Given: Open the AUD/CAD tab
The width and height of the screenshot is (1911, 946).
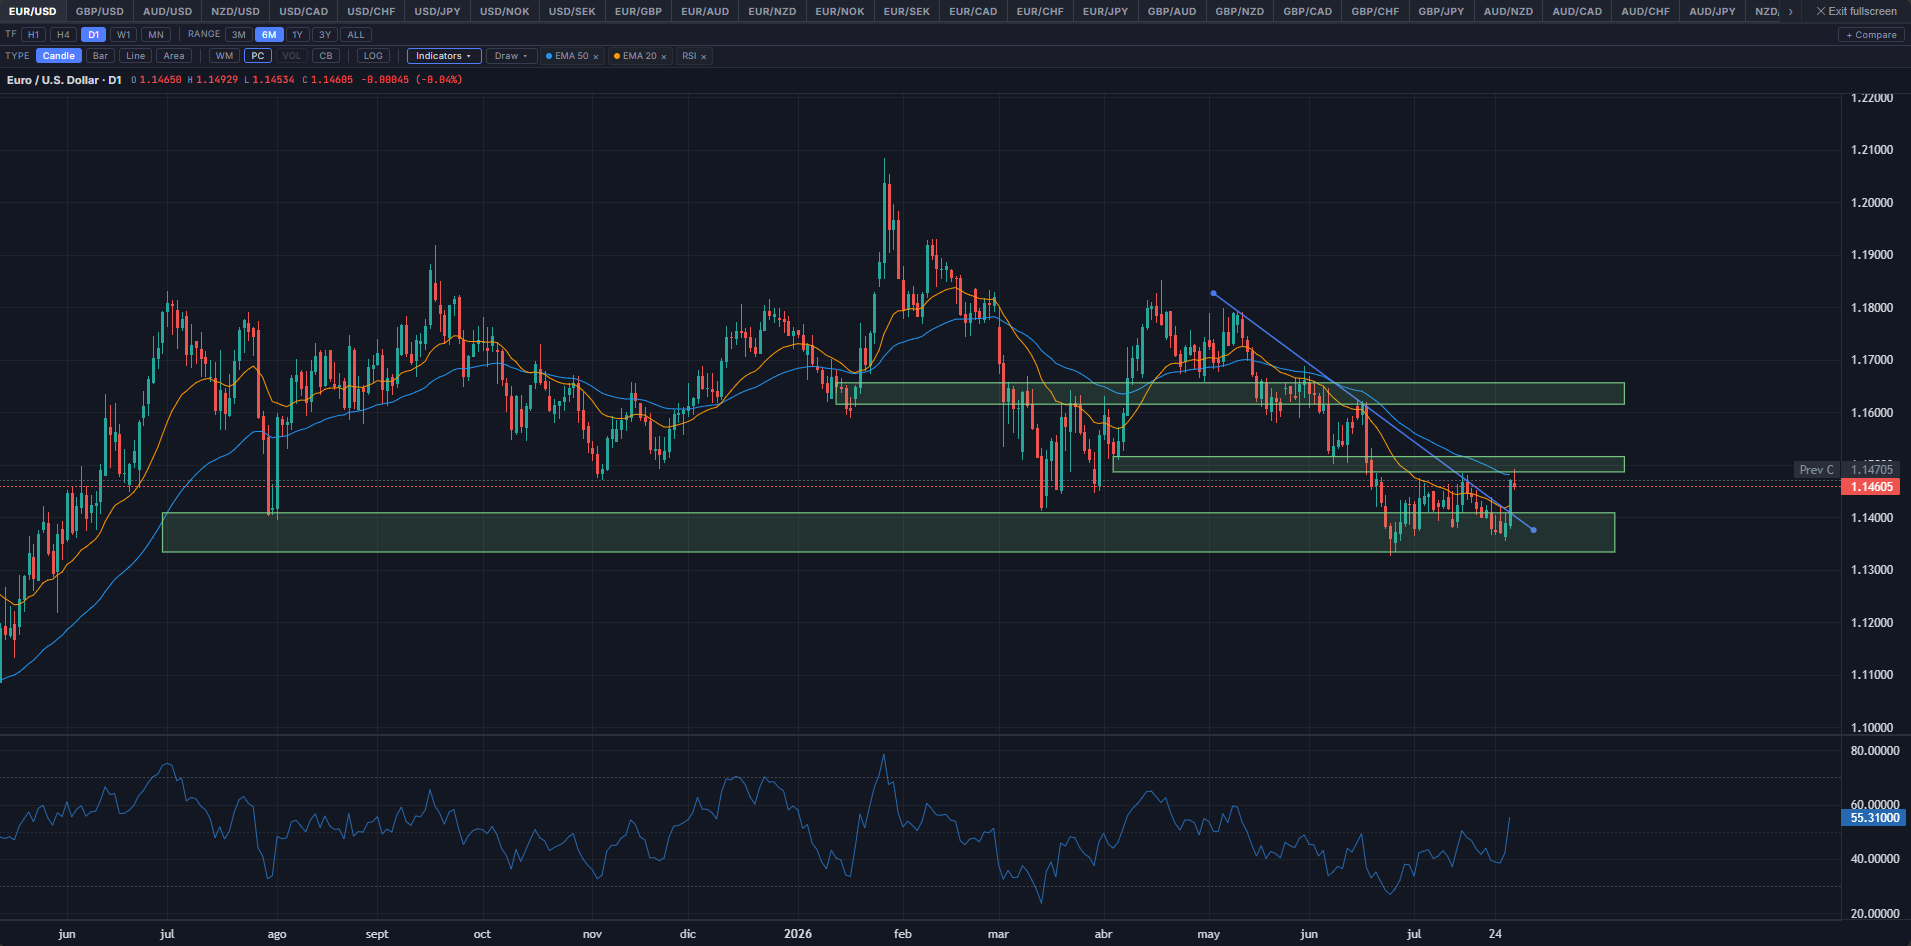Looking at the screenshot, I should (x=1577, y=11).
